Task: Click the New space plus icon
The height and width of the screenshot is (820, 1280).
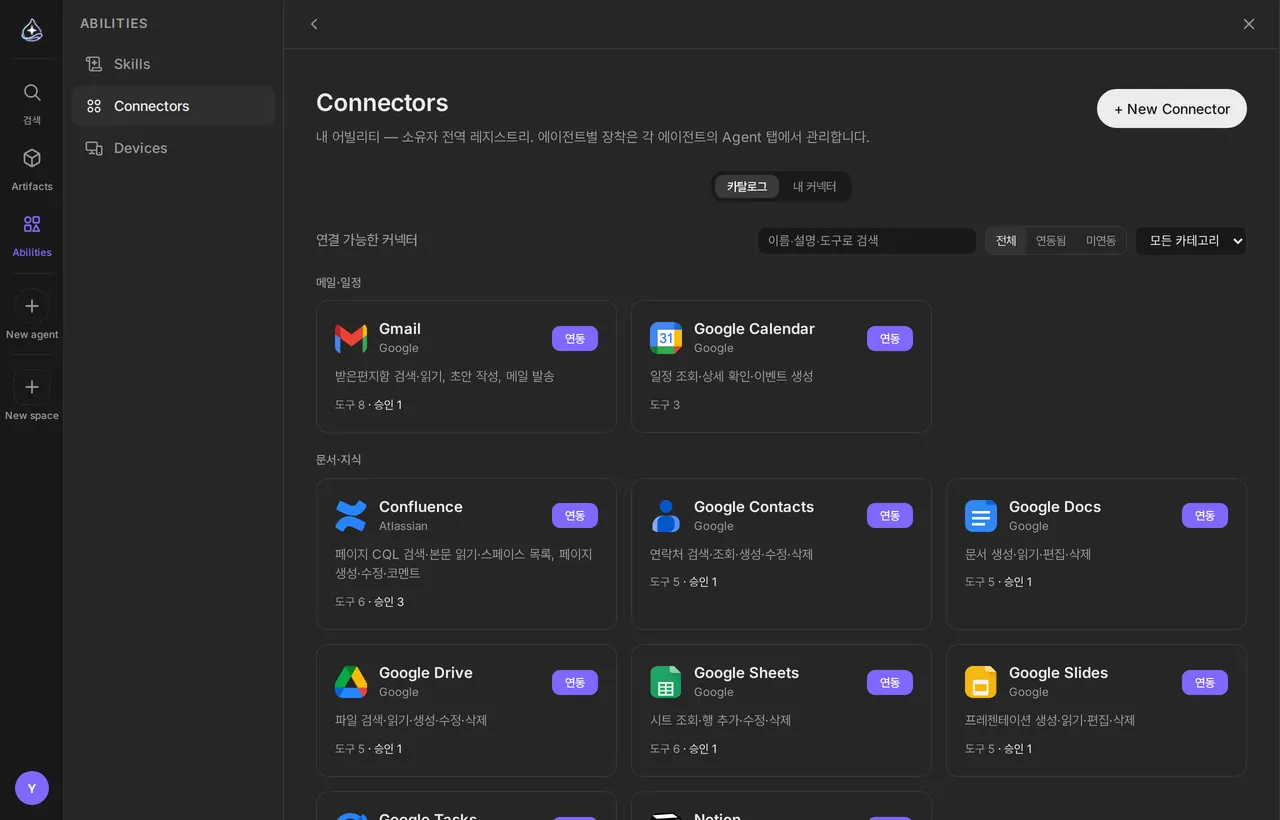Action: coord(32,387)
